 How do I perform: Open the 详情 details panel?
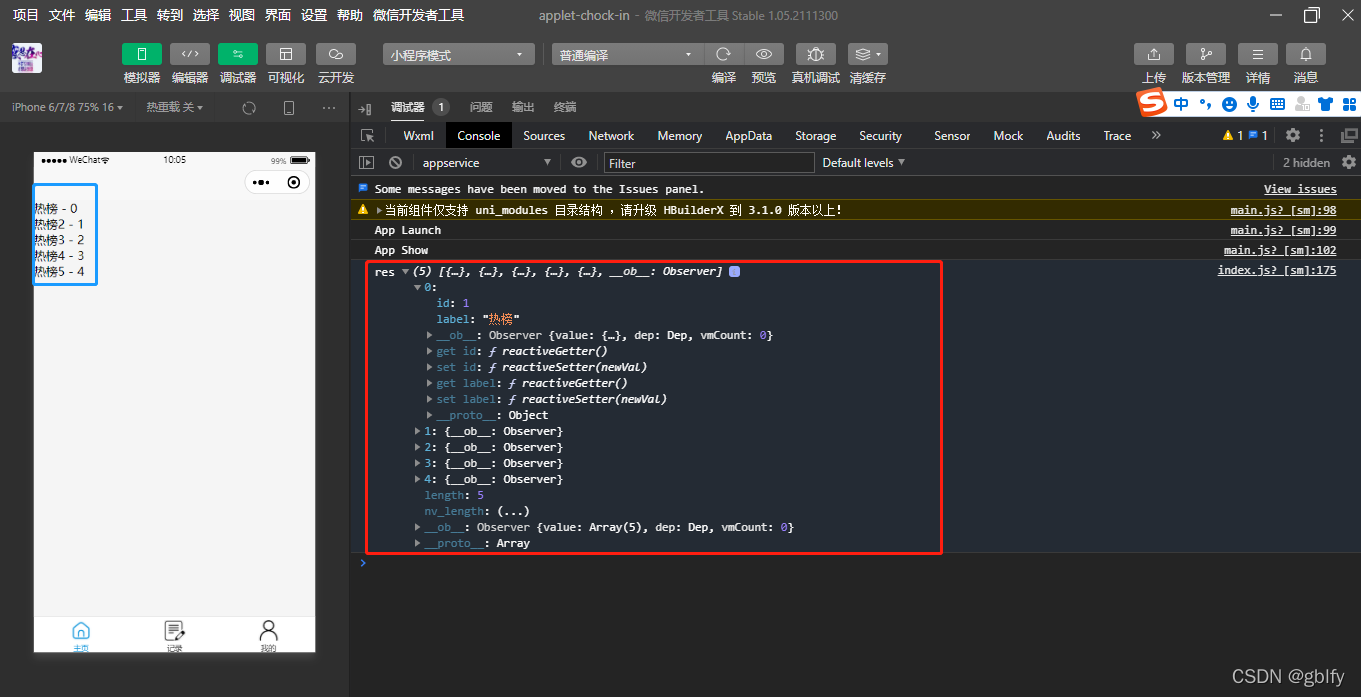[1258, 54]
